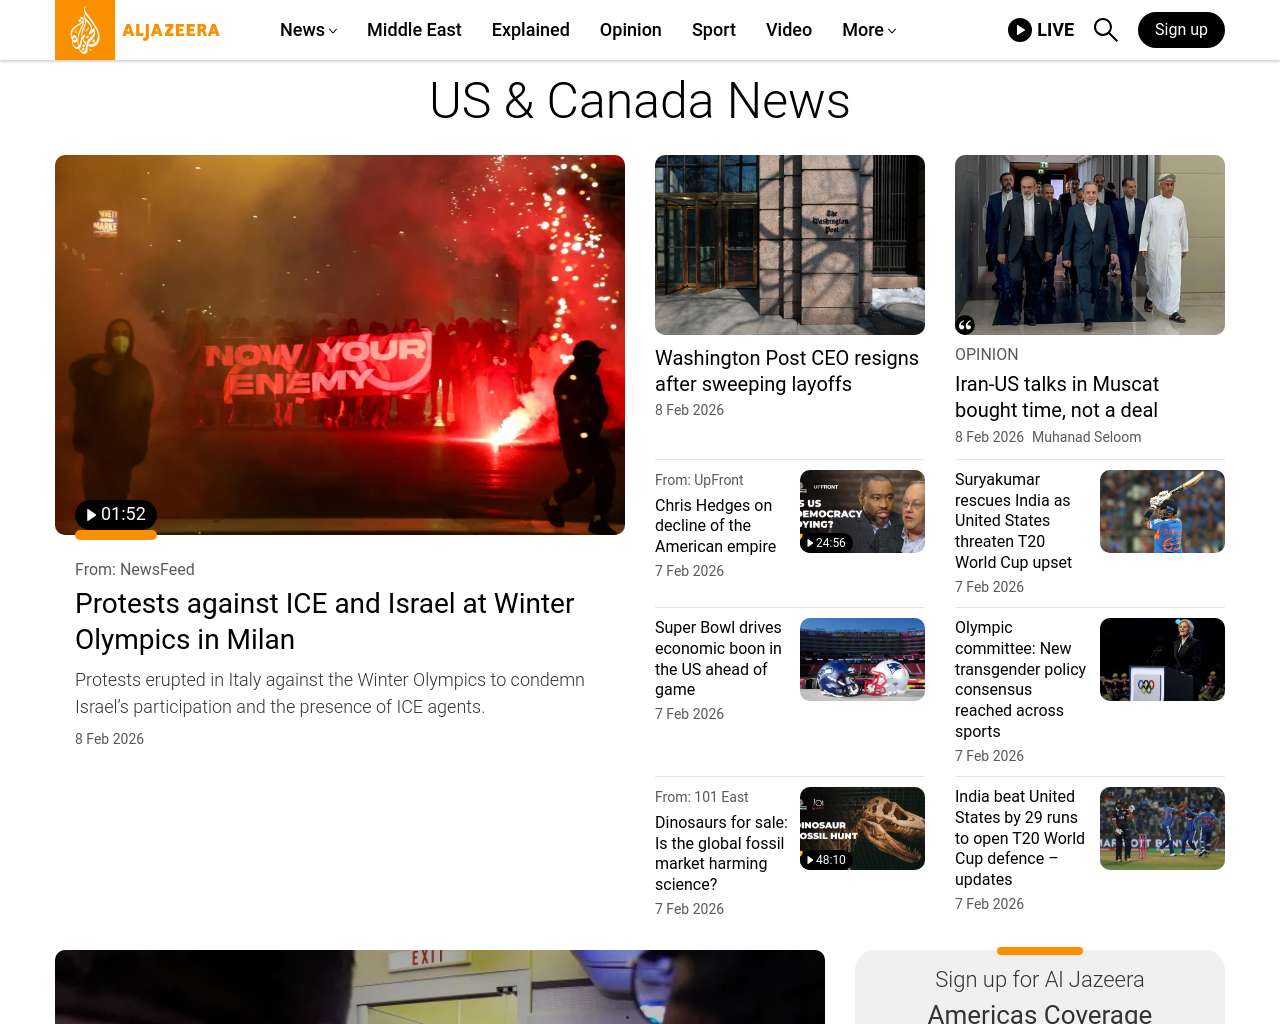Image resolution: width=1280 pixels, height=1024 pixels.
Task: Click the large image with EXIT sign
Action: click(x=440, y=987)
